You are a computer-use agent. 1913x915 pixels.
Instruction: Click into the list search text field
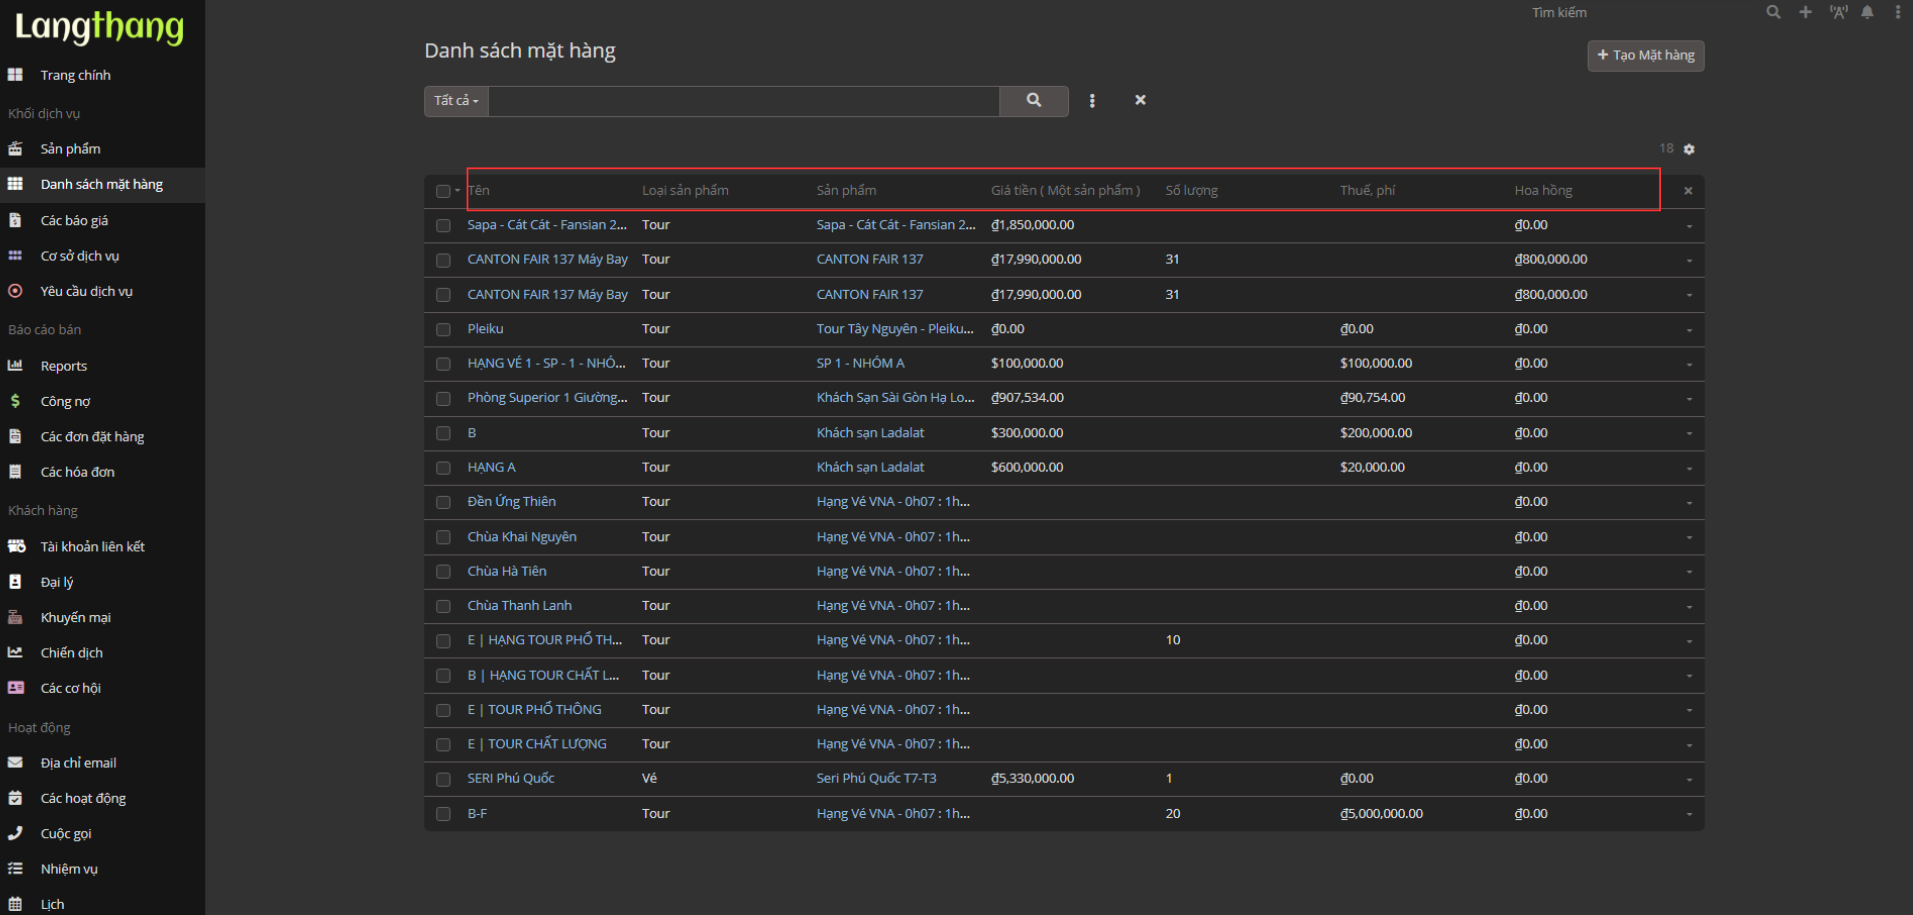coord(743,101)
